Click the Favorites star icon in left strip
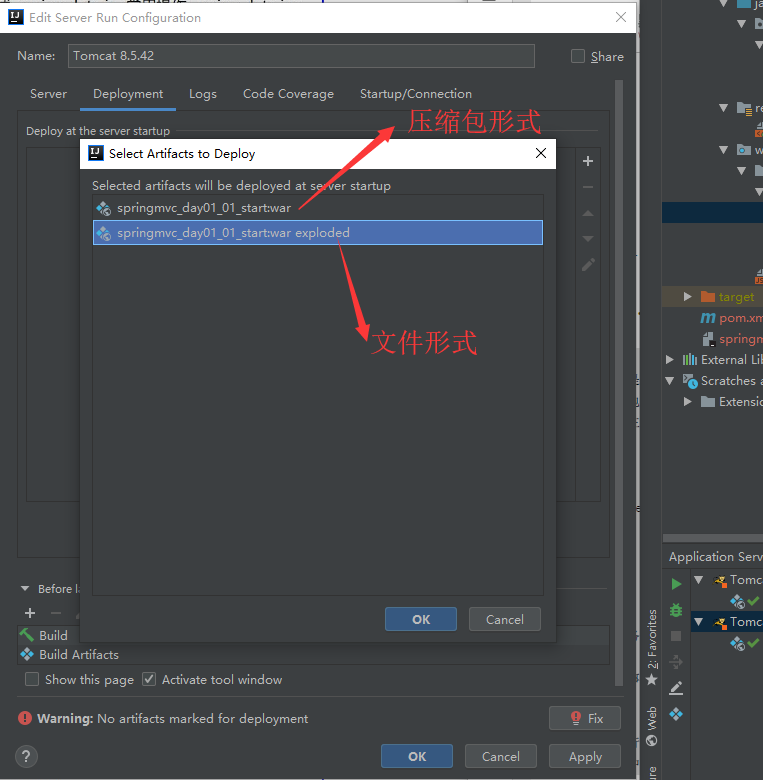The width and height of the screenshot is (763, 780). 652,680
